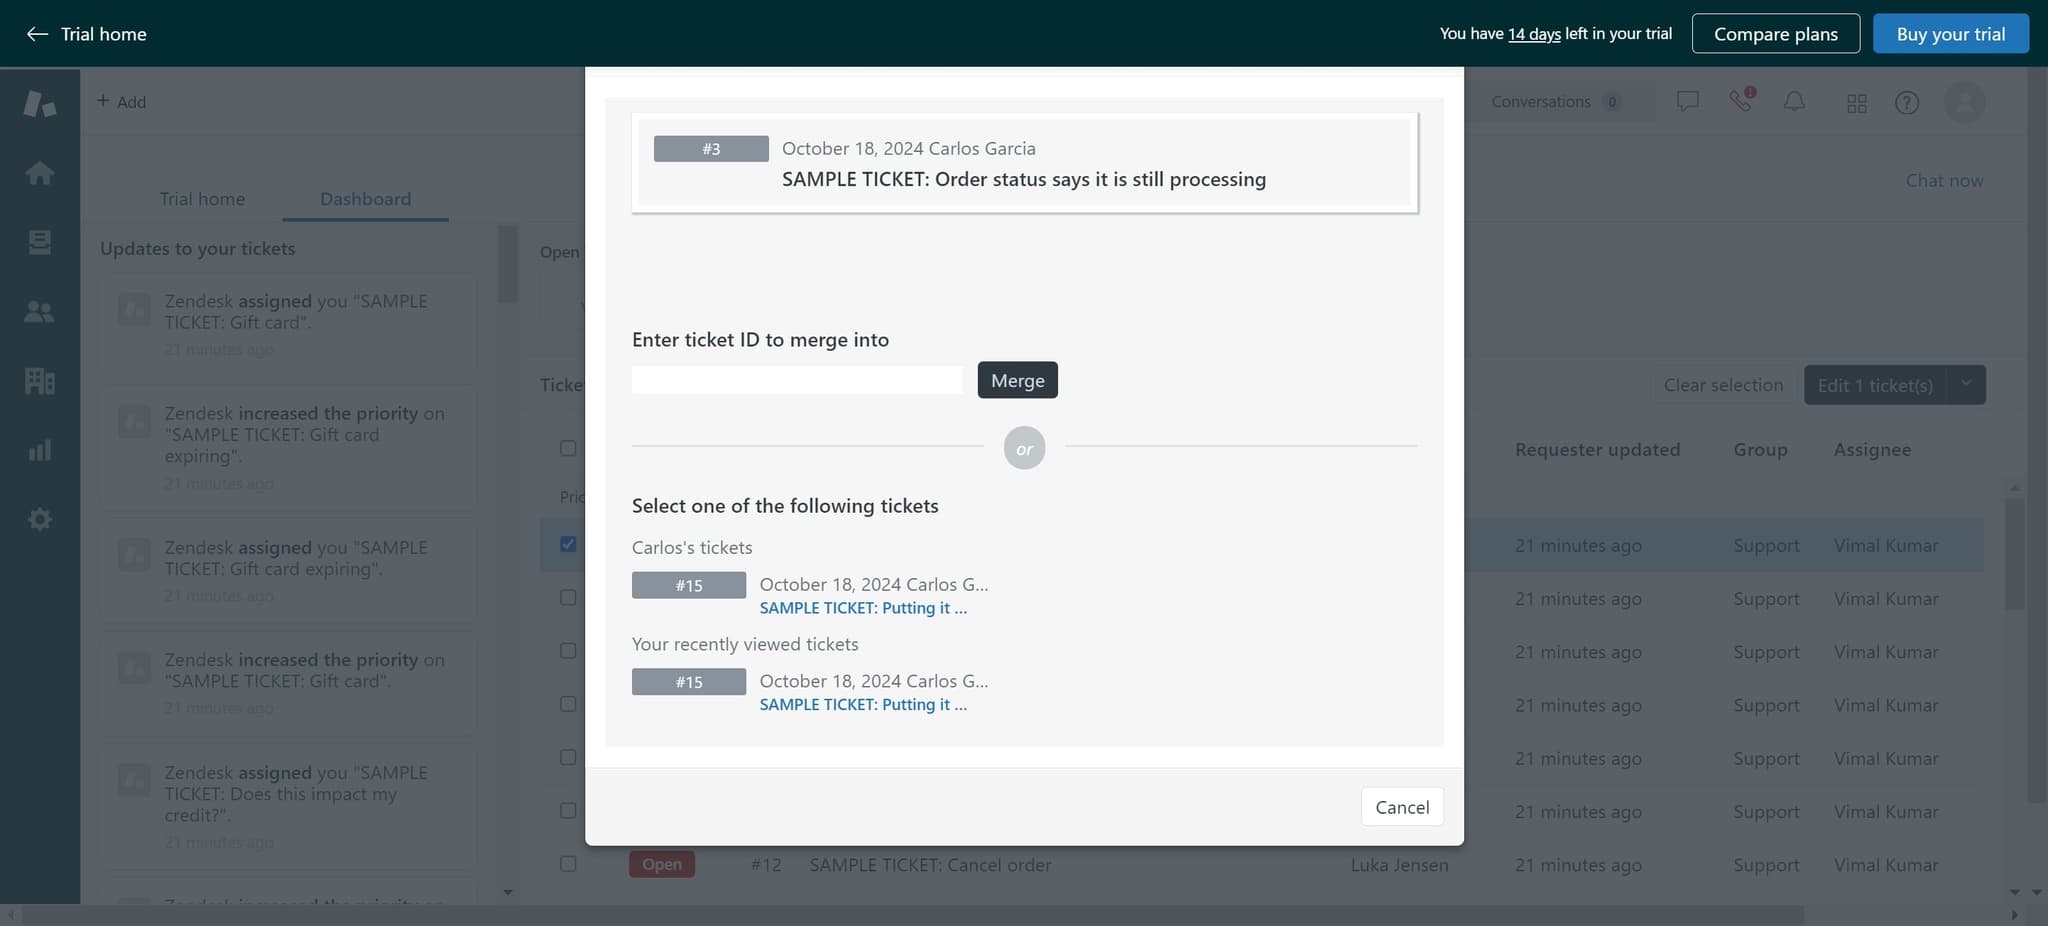Open Organizations via the building icon

pos(40,380)
